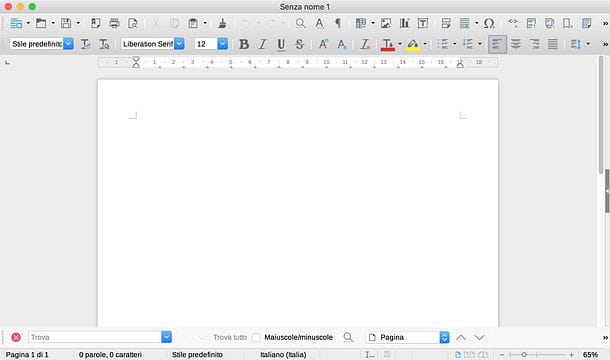Click the Insert Cross-reference icon
Viewport: 610px width, 360px height.
[586, 23]
